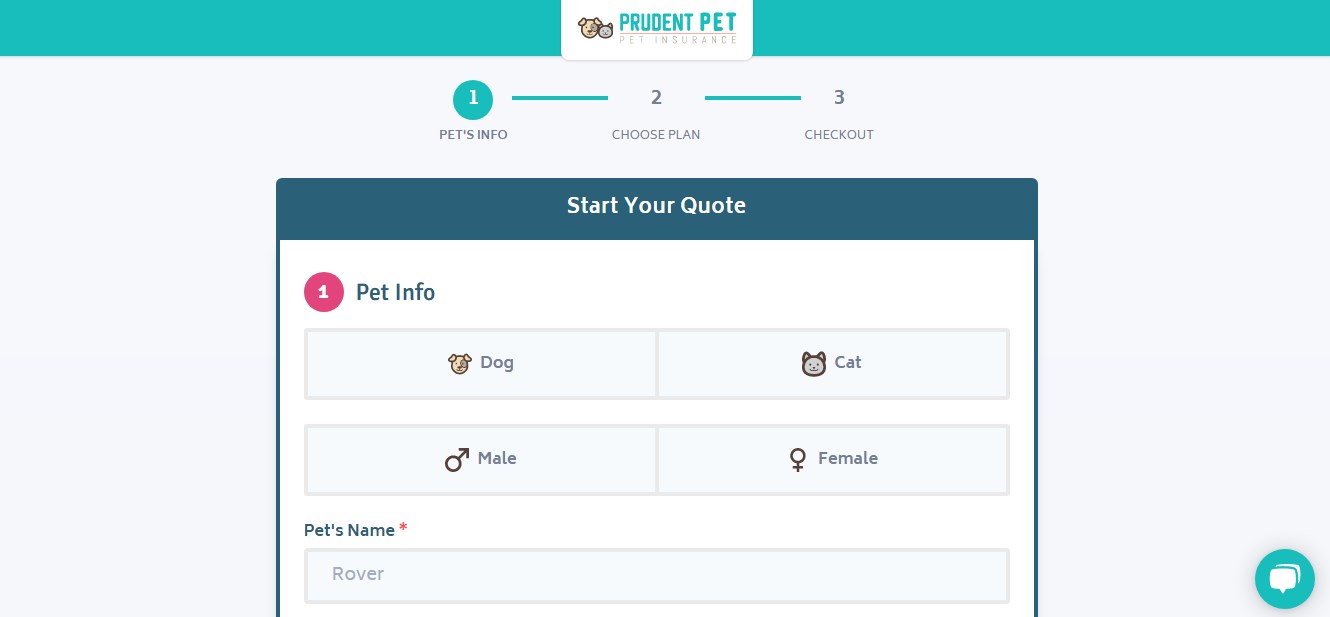
Task: Click the Pet's Info step label
Action: [x=473, y=135]
